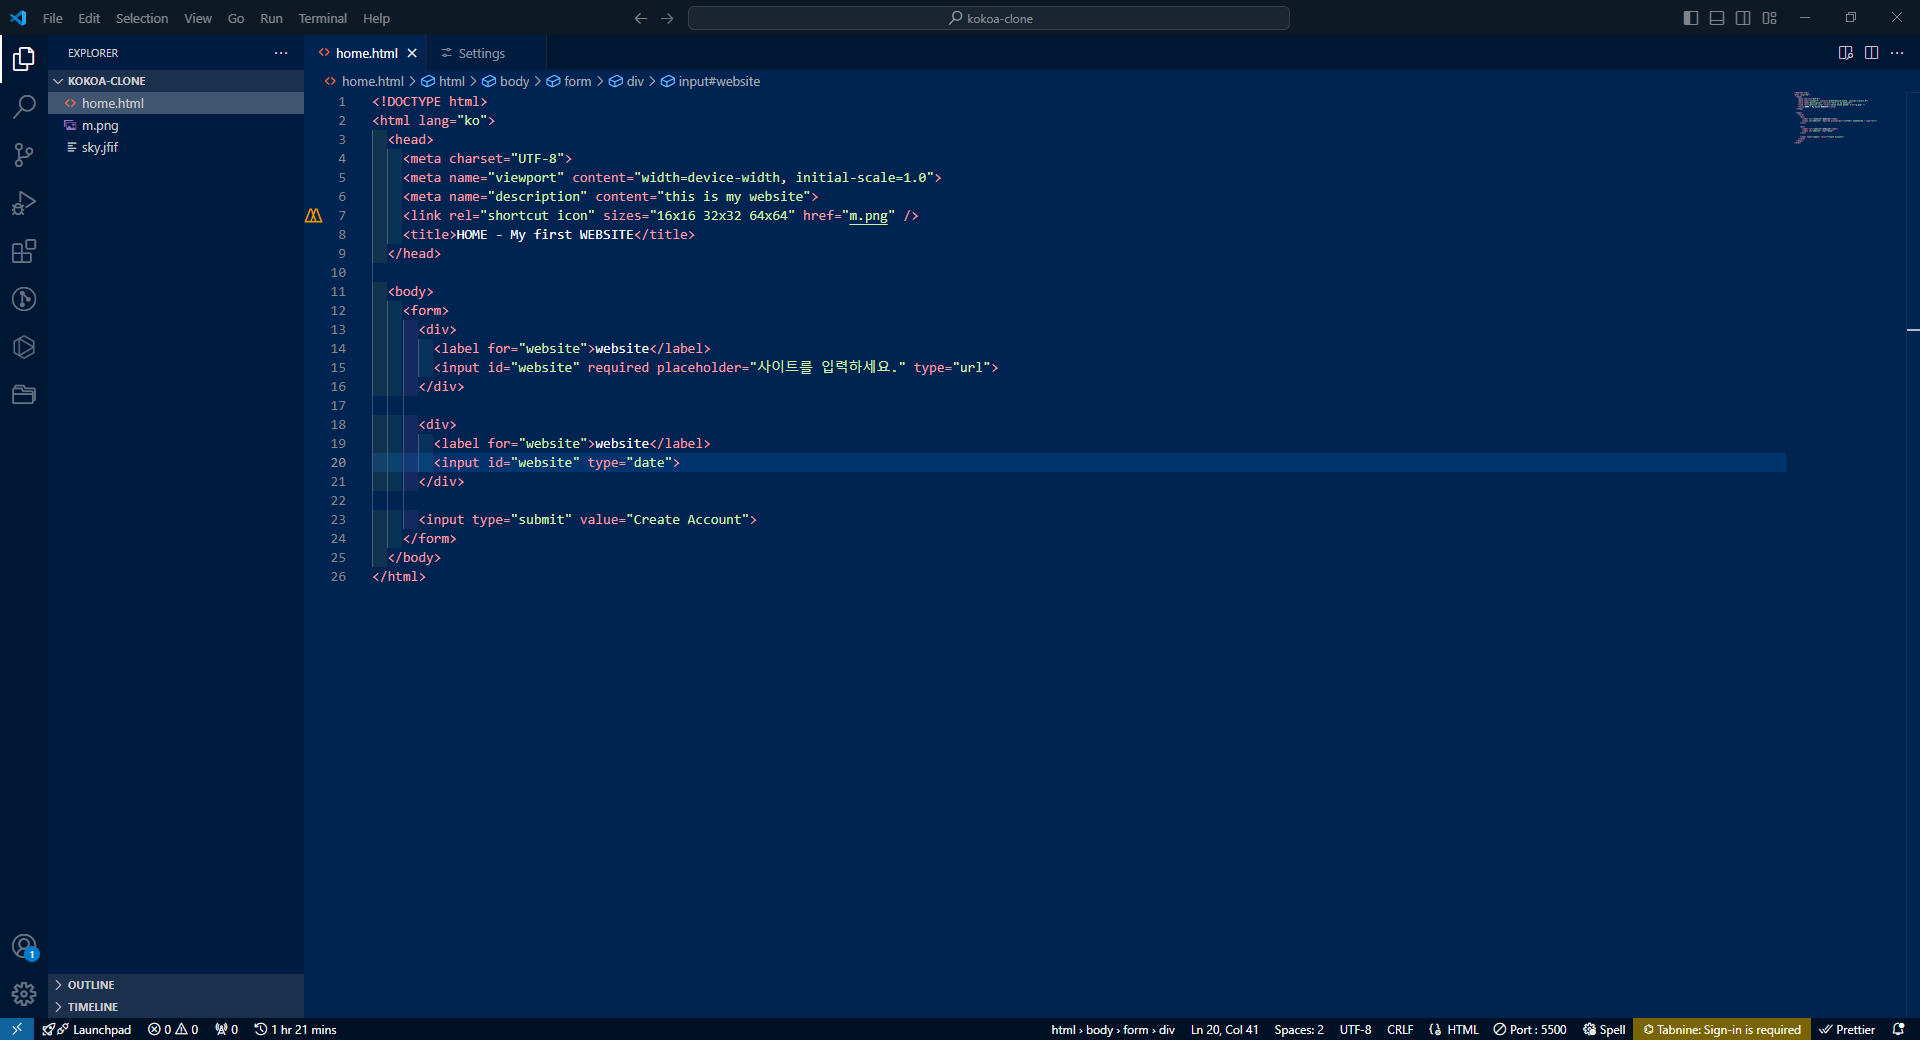Image resolution: width=1920 pixels, height=1040 pixels.
Task: Change the Spaces: 2 indentation setting
Action: click(1299, 1029)
